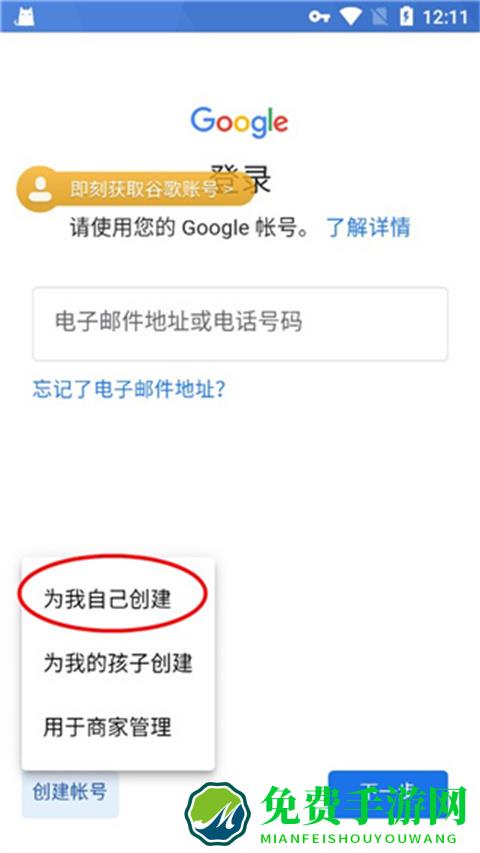Select 为我的孩子创建 from the menu
Viewport: 480px width, 853px height.
pyautogui.click(x=118, y=663)
